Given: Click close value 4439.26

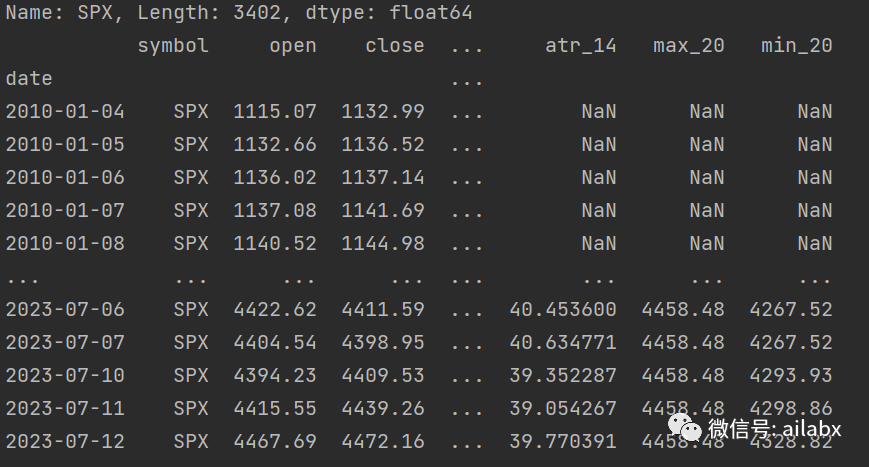Looking at the screenshot, I should 383,409.
